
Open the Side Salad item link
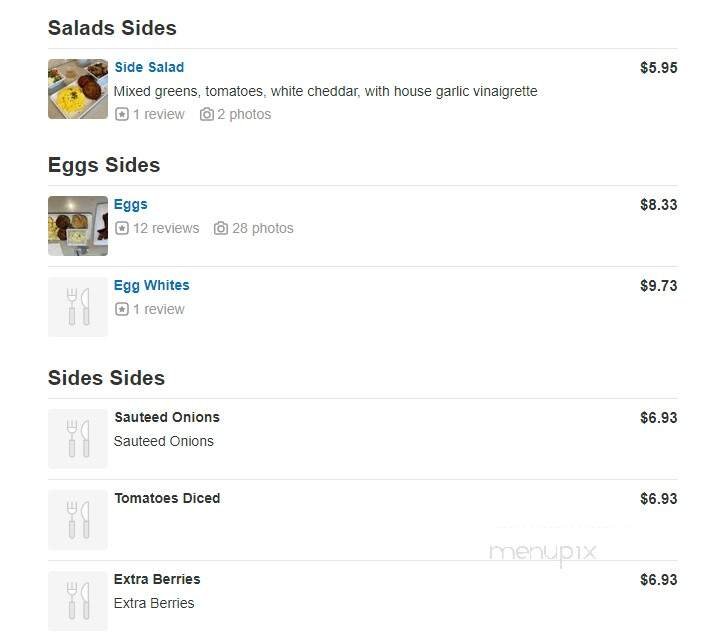click(149, 67)
